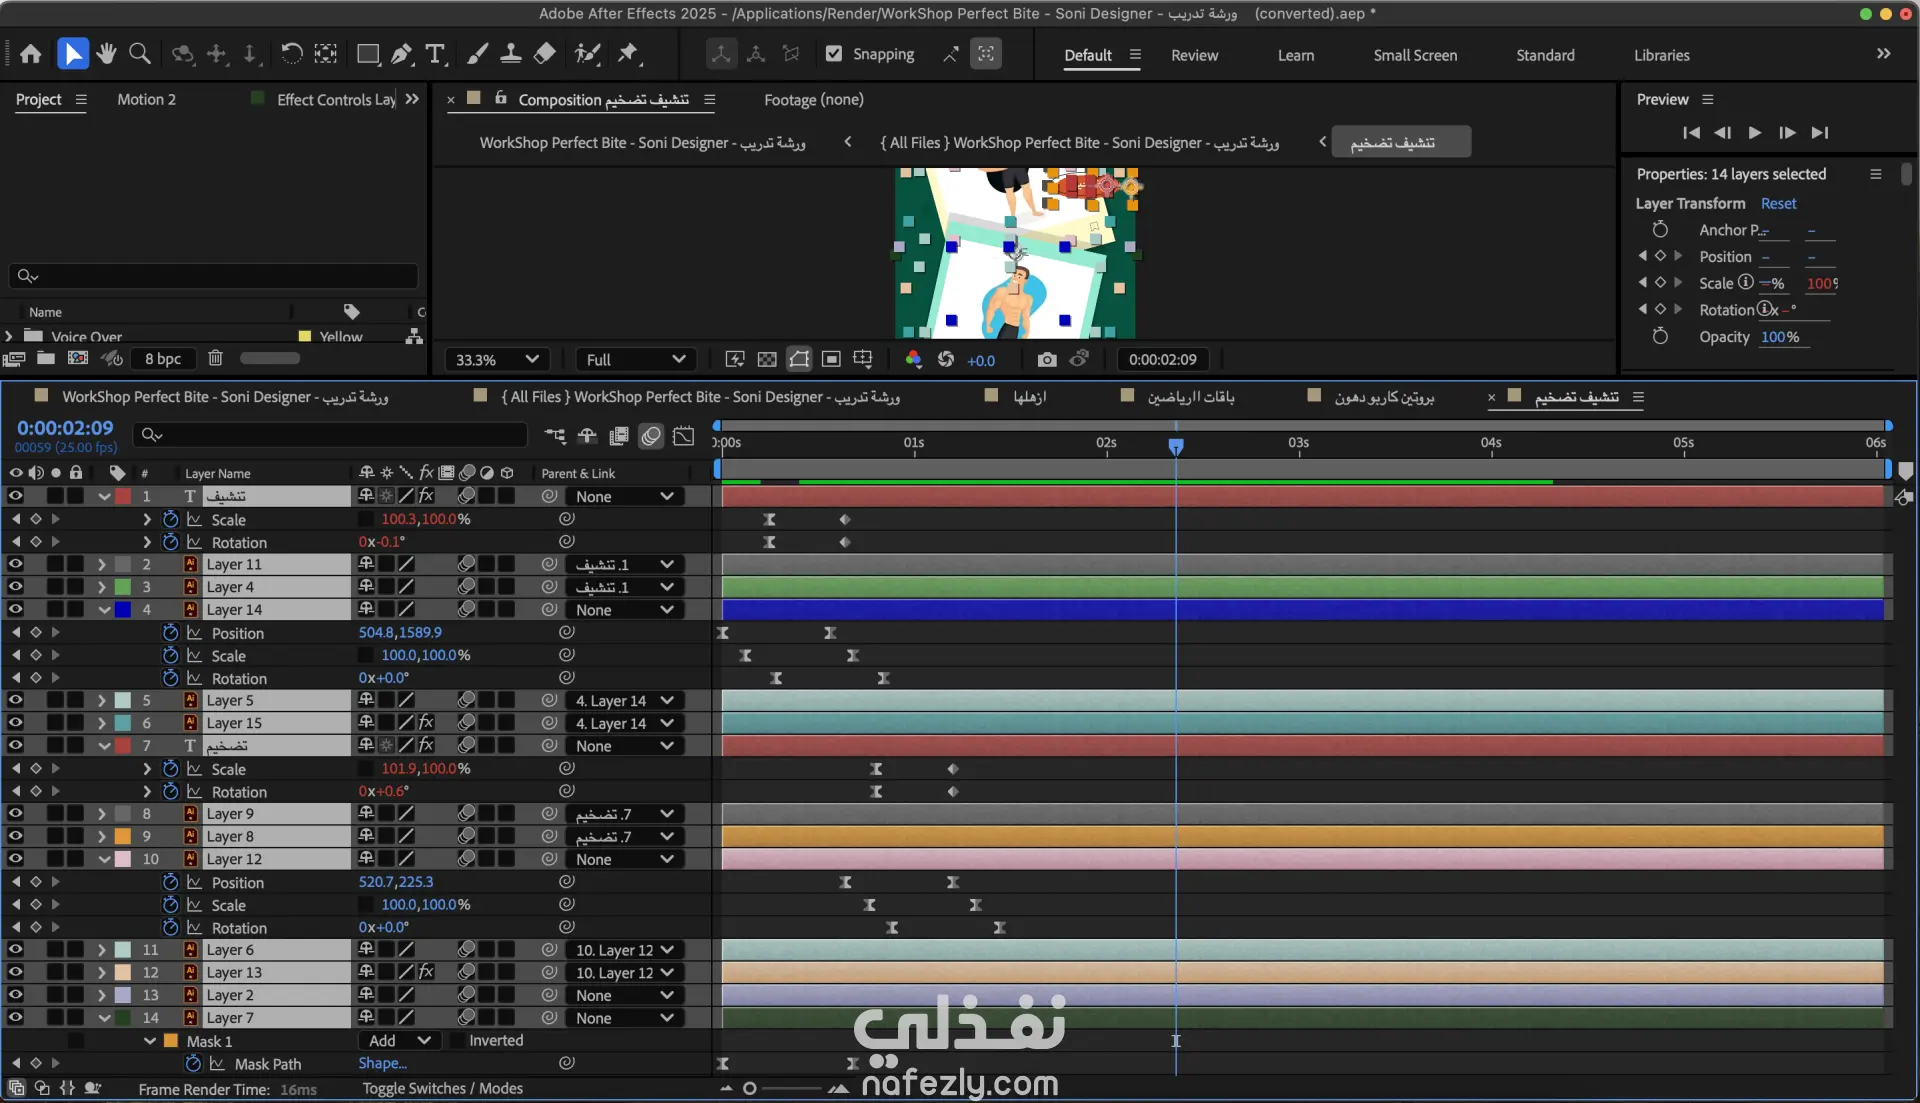
Task: Open the Motion 2 panel tab
Action: pyautogui.click(x=146, y=99)
